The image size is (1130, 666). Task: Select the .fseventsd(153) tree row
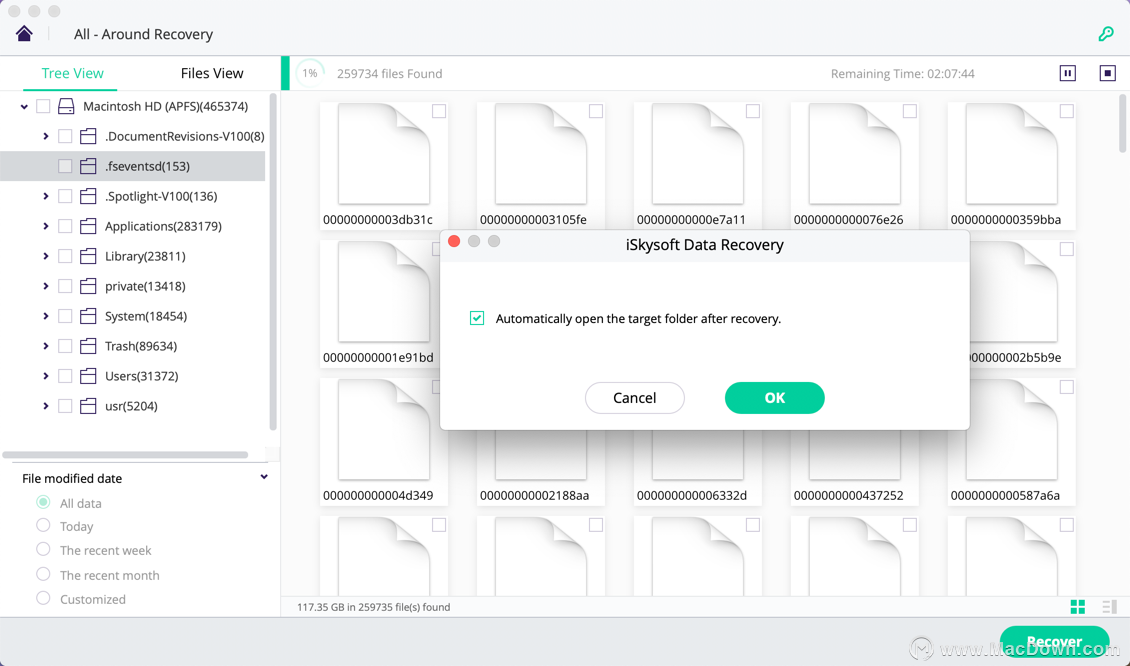133,166
